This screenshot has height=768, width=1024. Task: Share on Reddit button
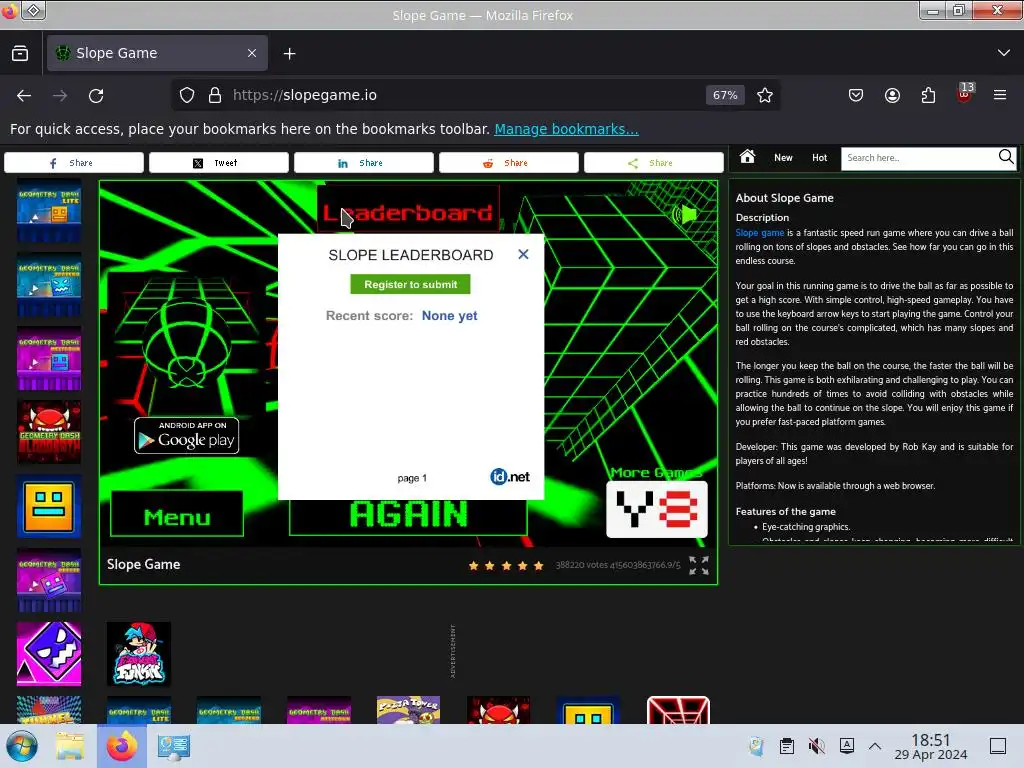[509, 163]
